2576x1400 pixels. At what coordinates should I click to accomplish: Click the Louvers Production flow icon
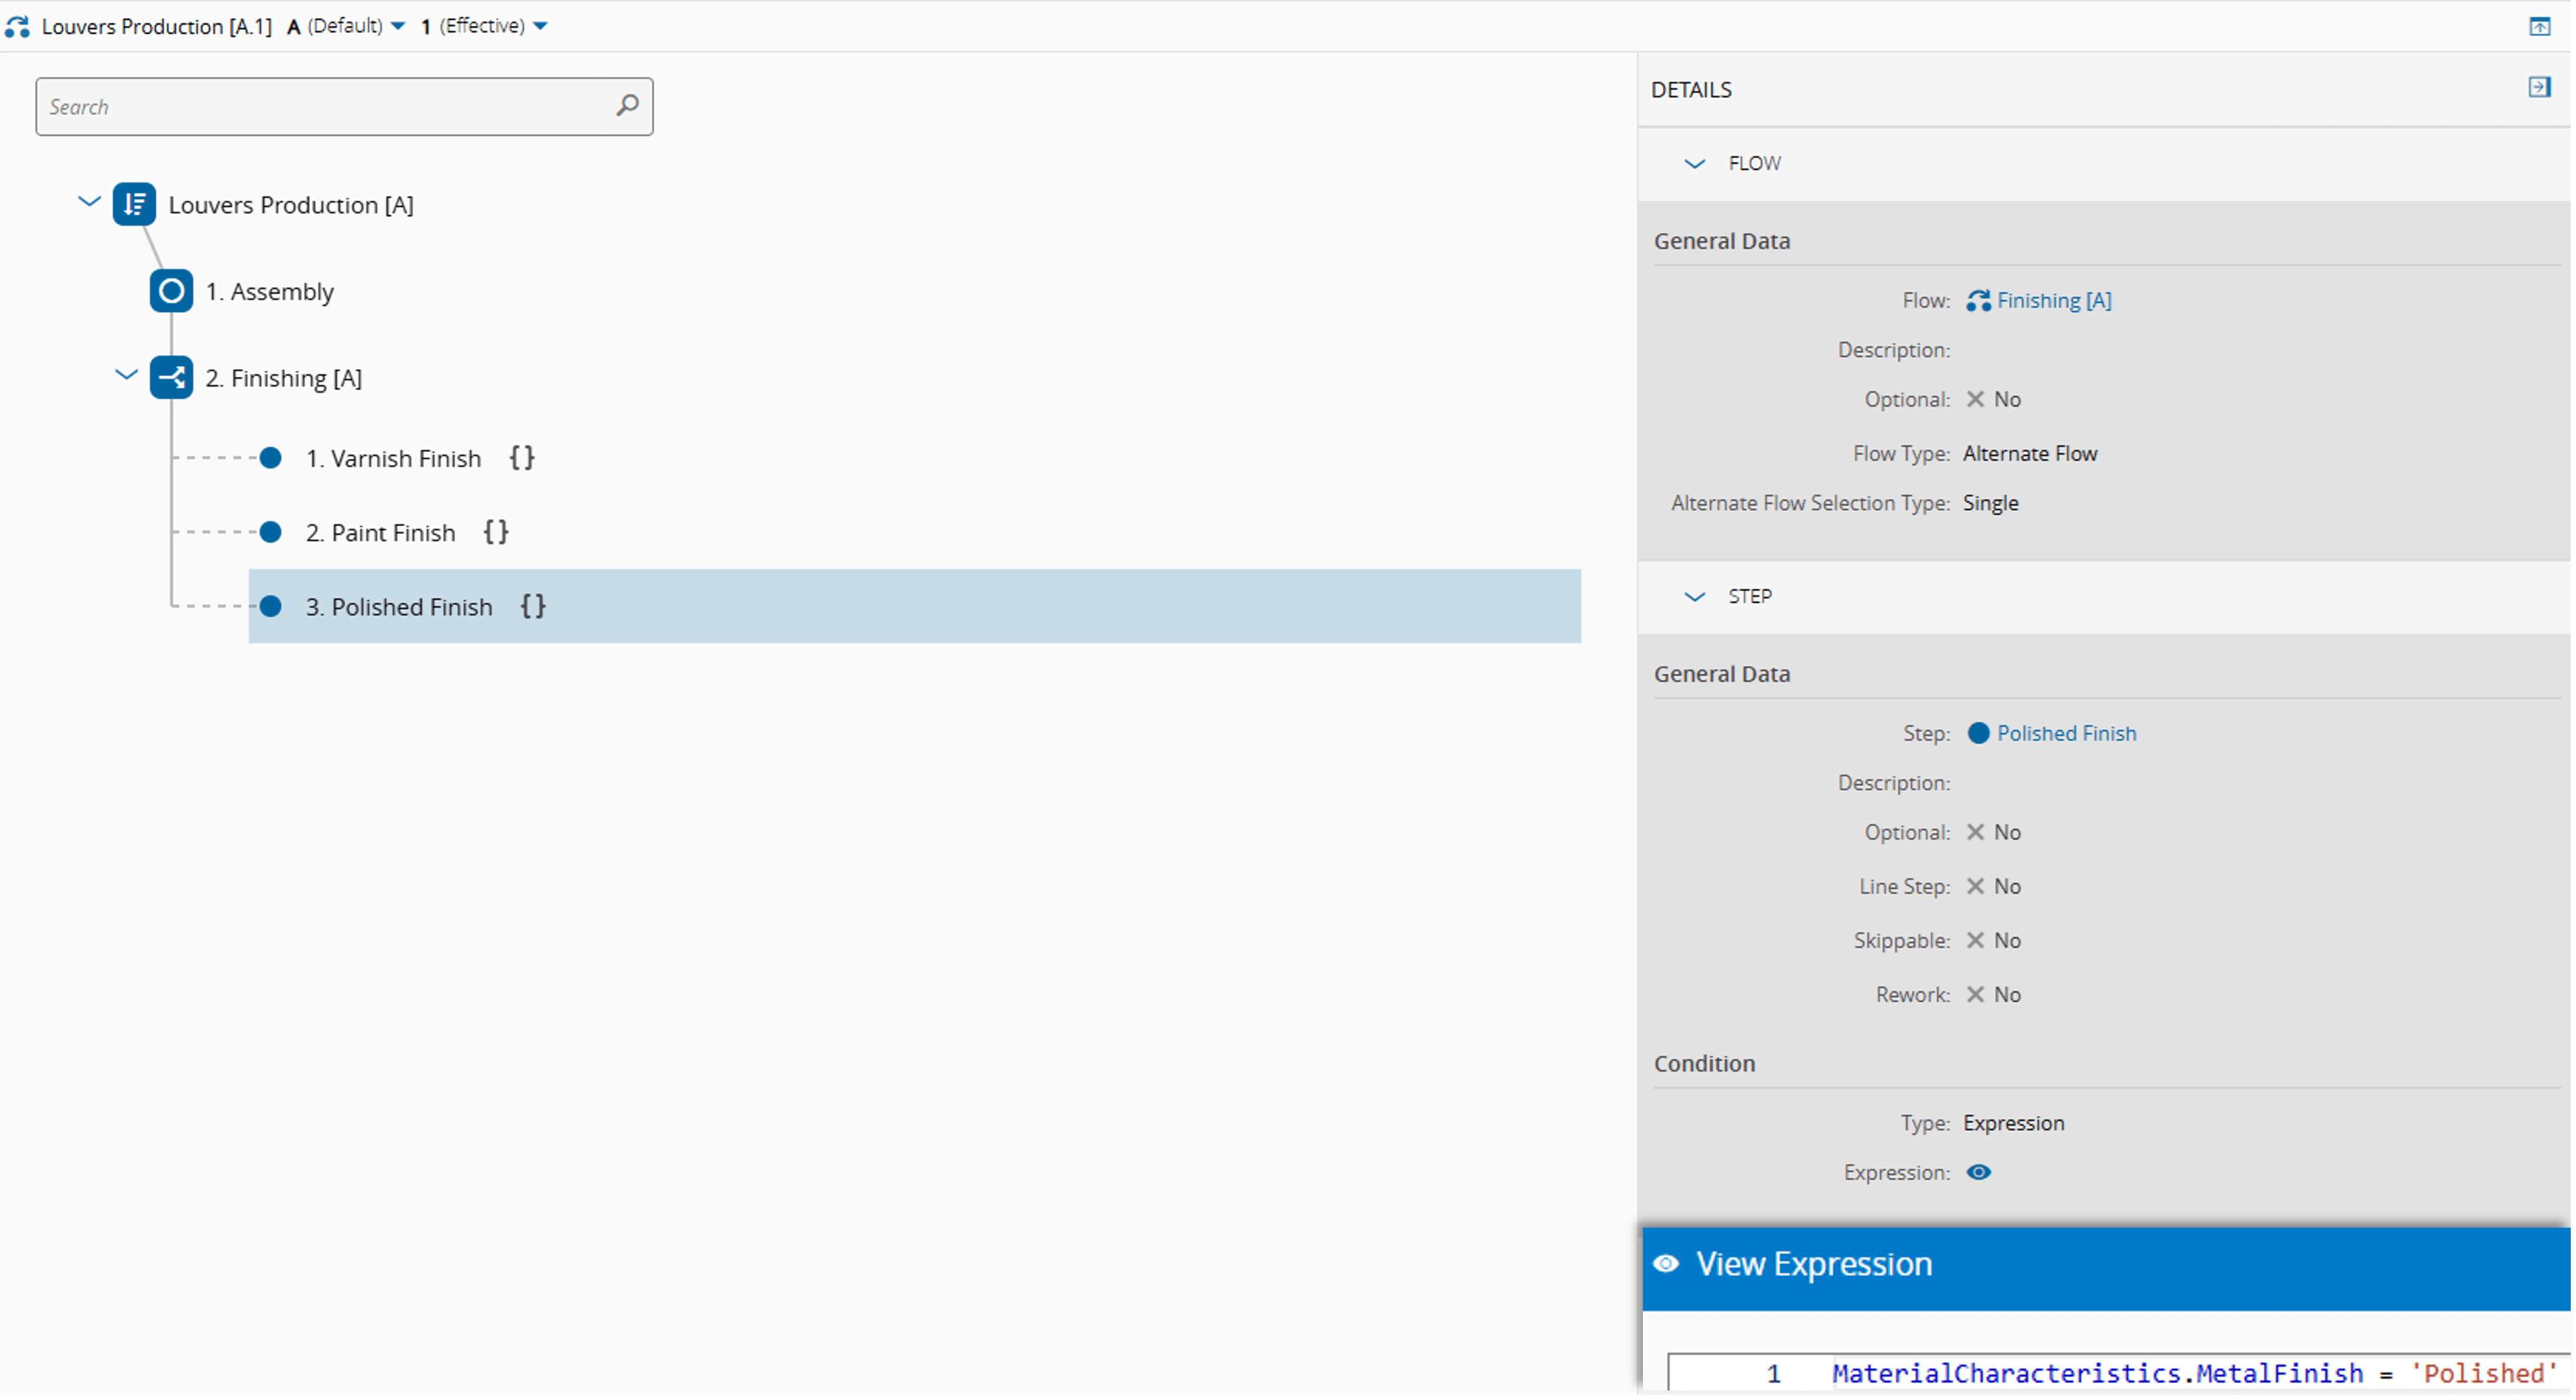click(x=134, y=204)
